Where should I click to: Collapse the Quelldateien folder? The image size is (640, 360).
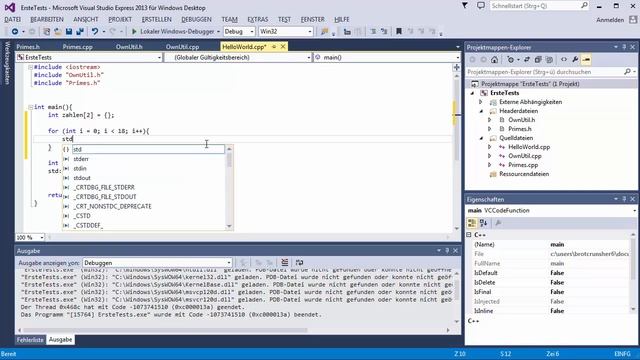[481, 138]
